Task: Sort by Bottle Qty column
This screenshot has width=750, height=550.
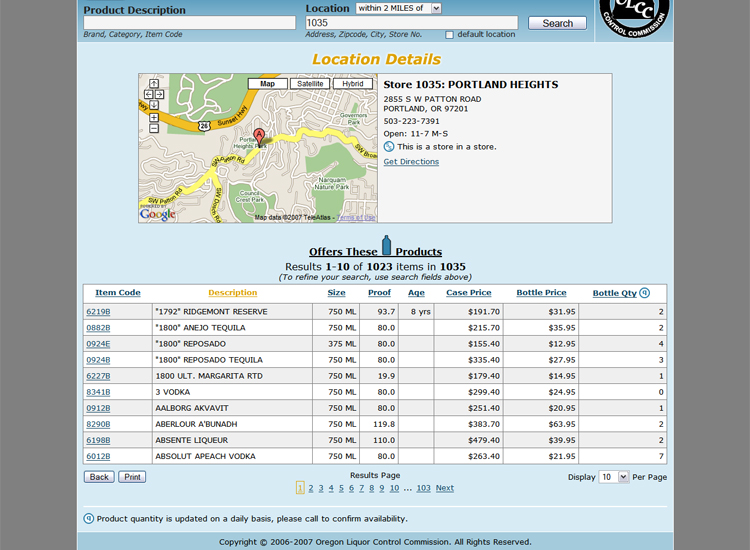Action: tap(615, 293)
